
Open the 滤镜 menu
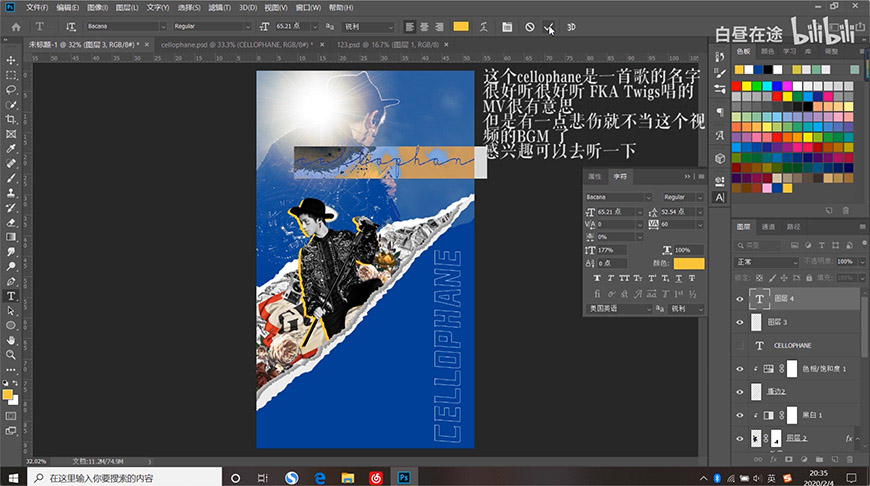click(219, 8)
